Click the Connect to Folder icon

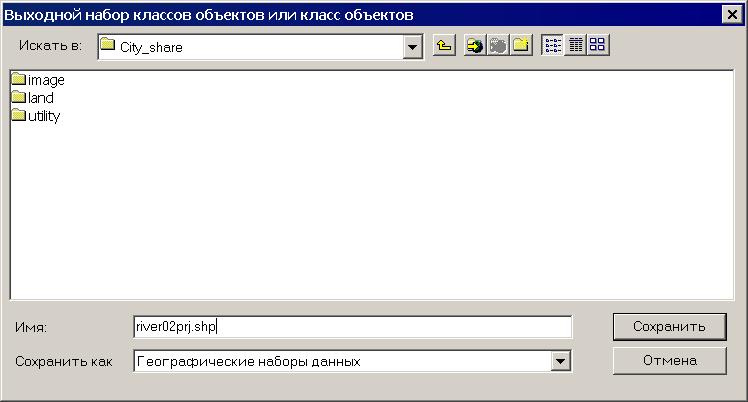(475, 46)
